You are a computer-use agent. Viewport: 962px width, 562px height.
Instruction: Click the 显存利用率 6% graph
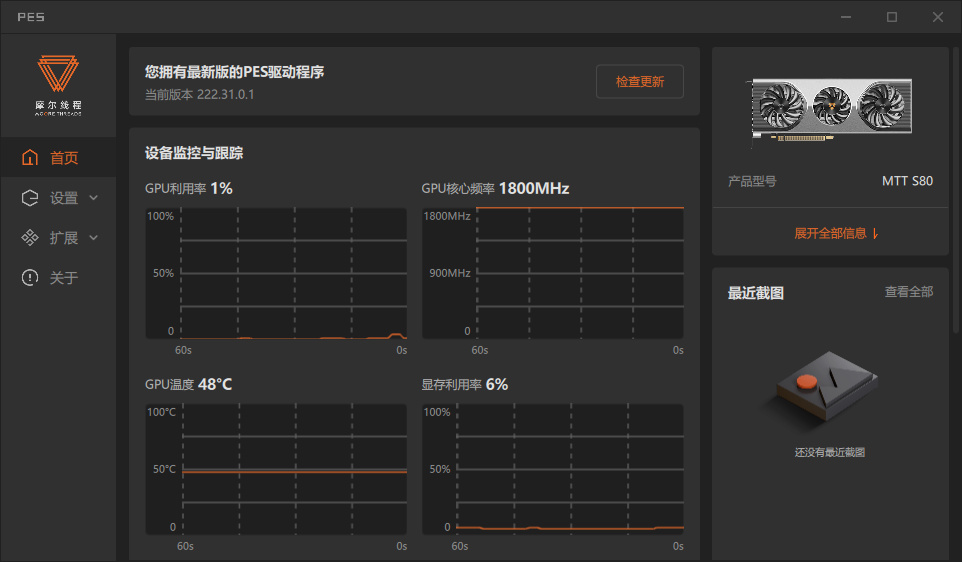click(553, 469)
